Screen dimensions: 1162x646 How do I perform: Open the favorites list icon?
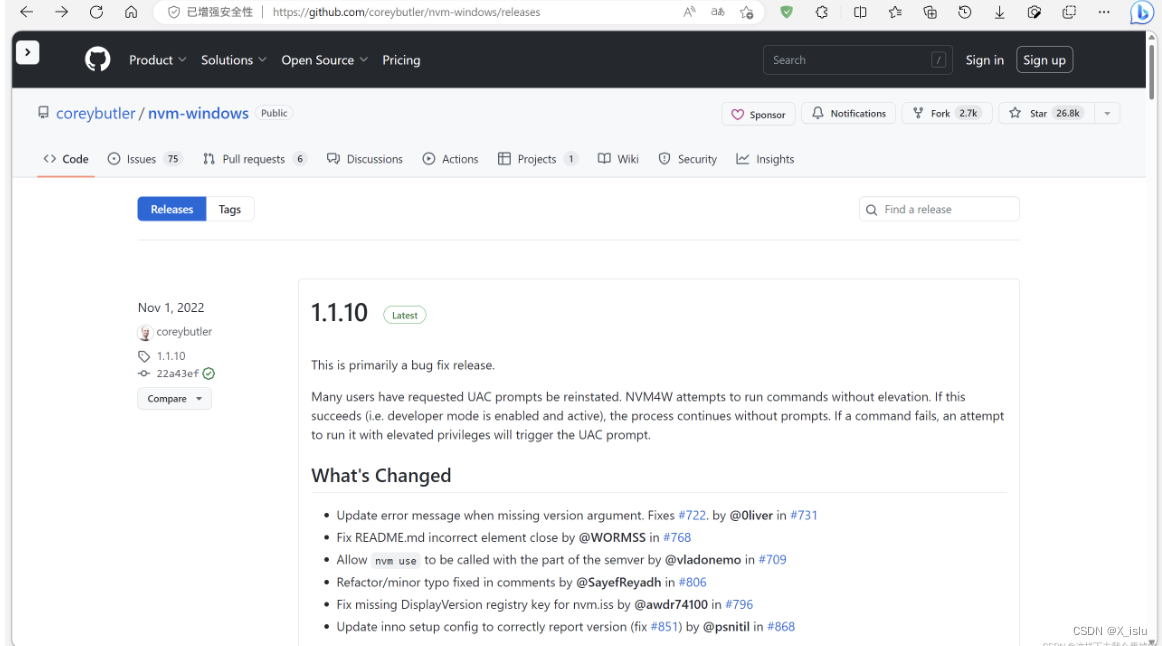pos(894,12)
